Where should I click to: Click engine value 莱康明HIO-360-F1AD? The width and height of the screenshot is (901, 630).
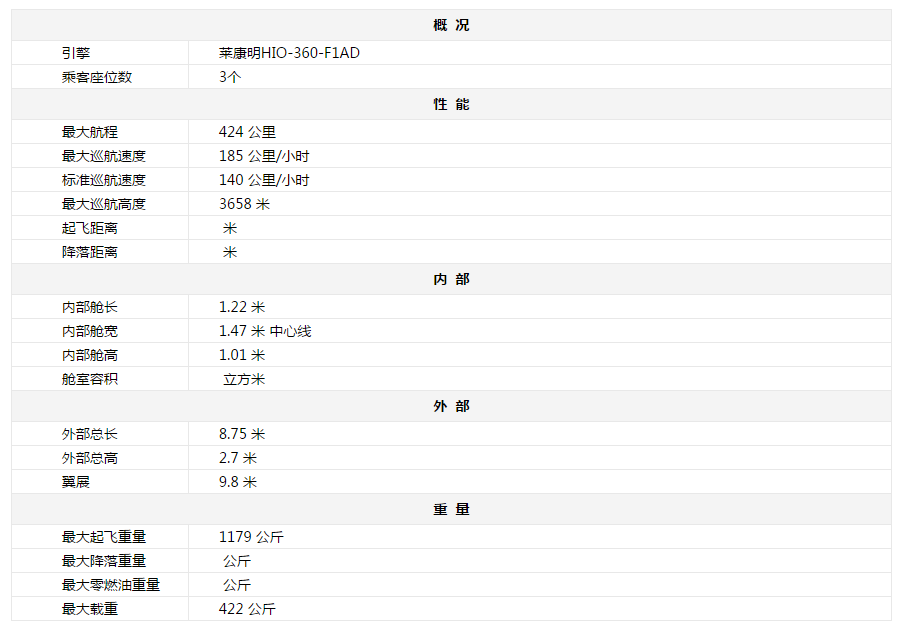tap(289, 53)
